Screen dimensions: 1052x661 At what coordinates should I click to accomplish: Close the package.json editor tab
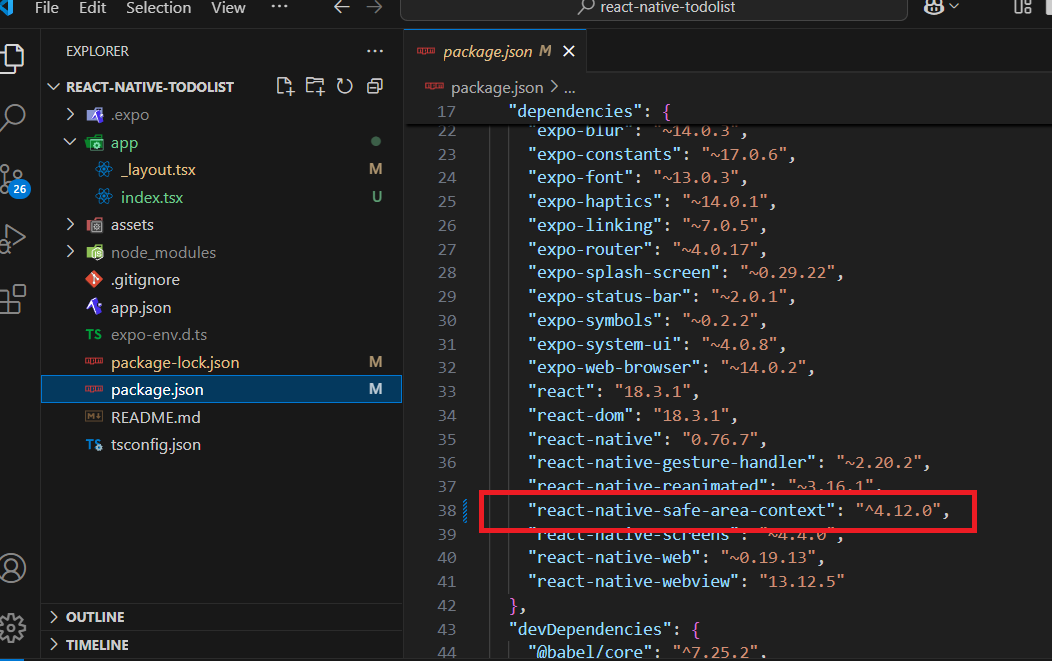point(569,51)
